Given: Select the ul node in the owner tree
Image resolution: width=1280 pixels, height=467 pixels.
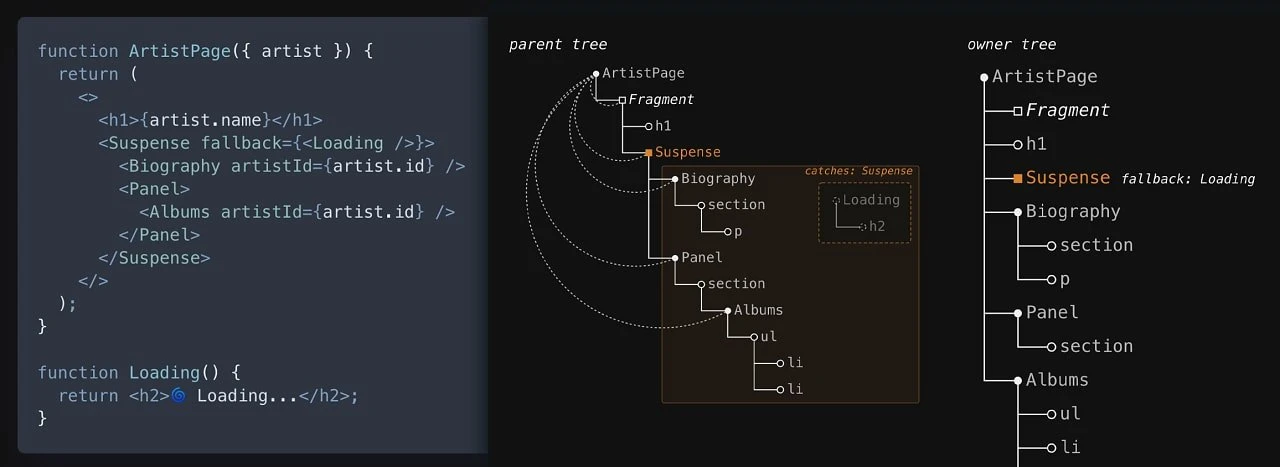Looking at the screenshot, I should pyautogui.click(x=1070, y=414).
